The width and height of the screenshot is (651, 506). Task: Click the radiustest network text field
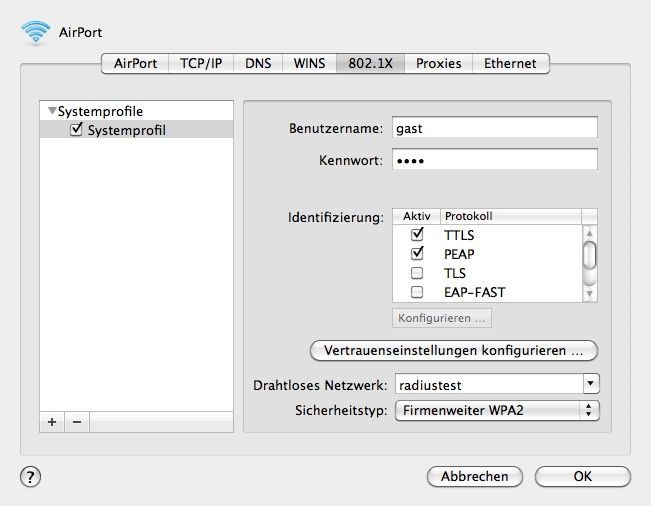coord(489,384)
